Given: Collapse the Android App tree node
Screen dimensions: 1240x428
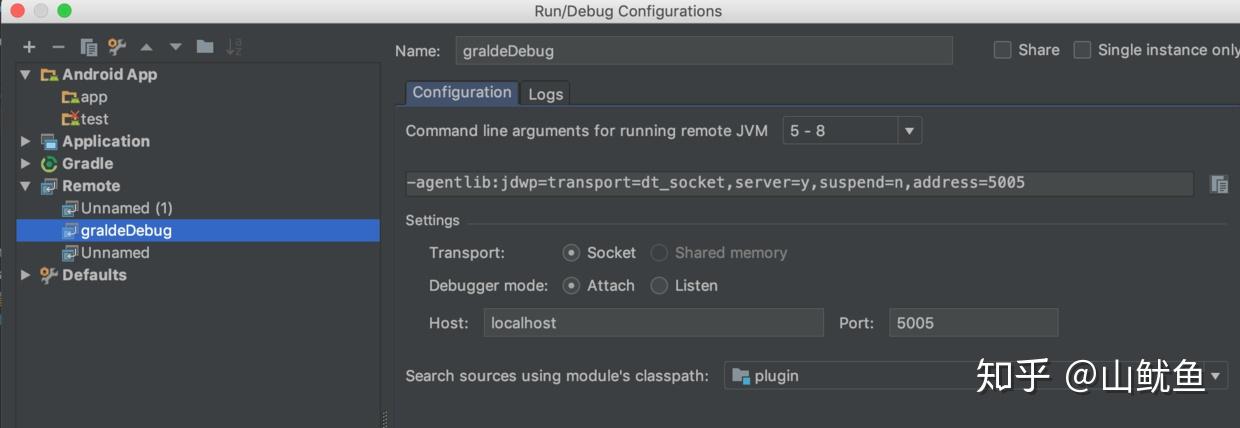Looking at the screenshot, I should point(26,75).
